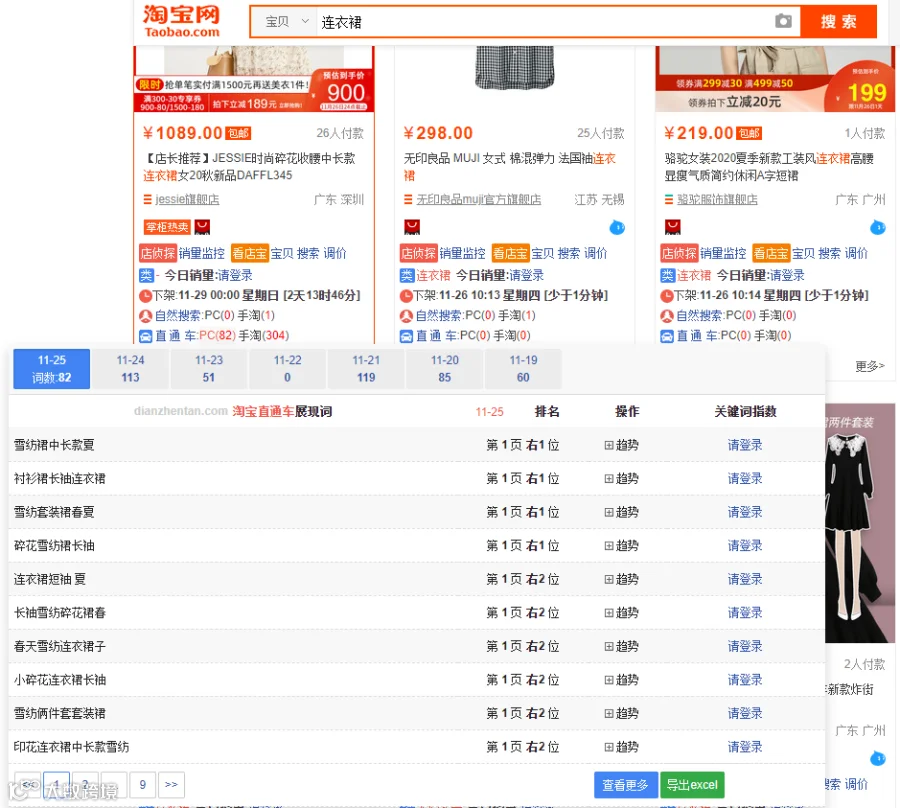Viewport: 900px width, 808px height.
Task: Switch to the 11-19 date tab
Action: tap(523, 368)
